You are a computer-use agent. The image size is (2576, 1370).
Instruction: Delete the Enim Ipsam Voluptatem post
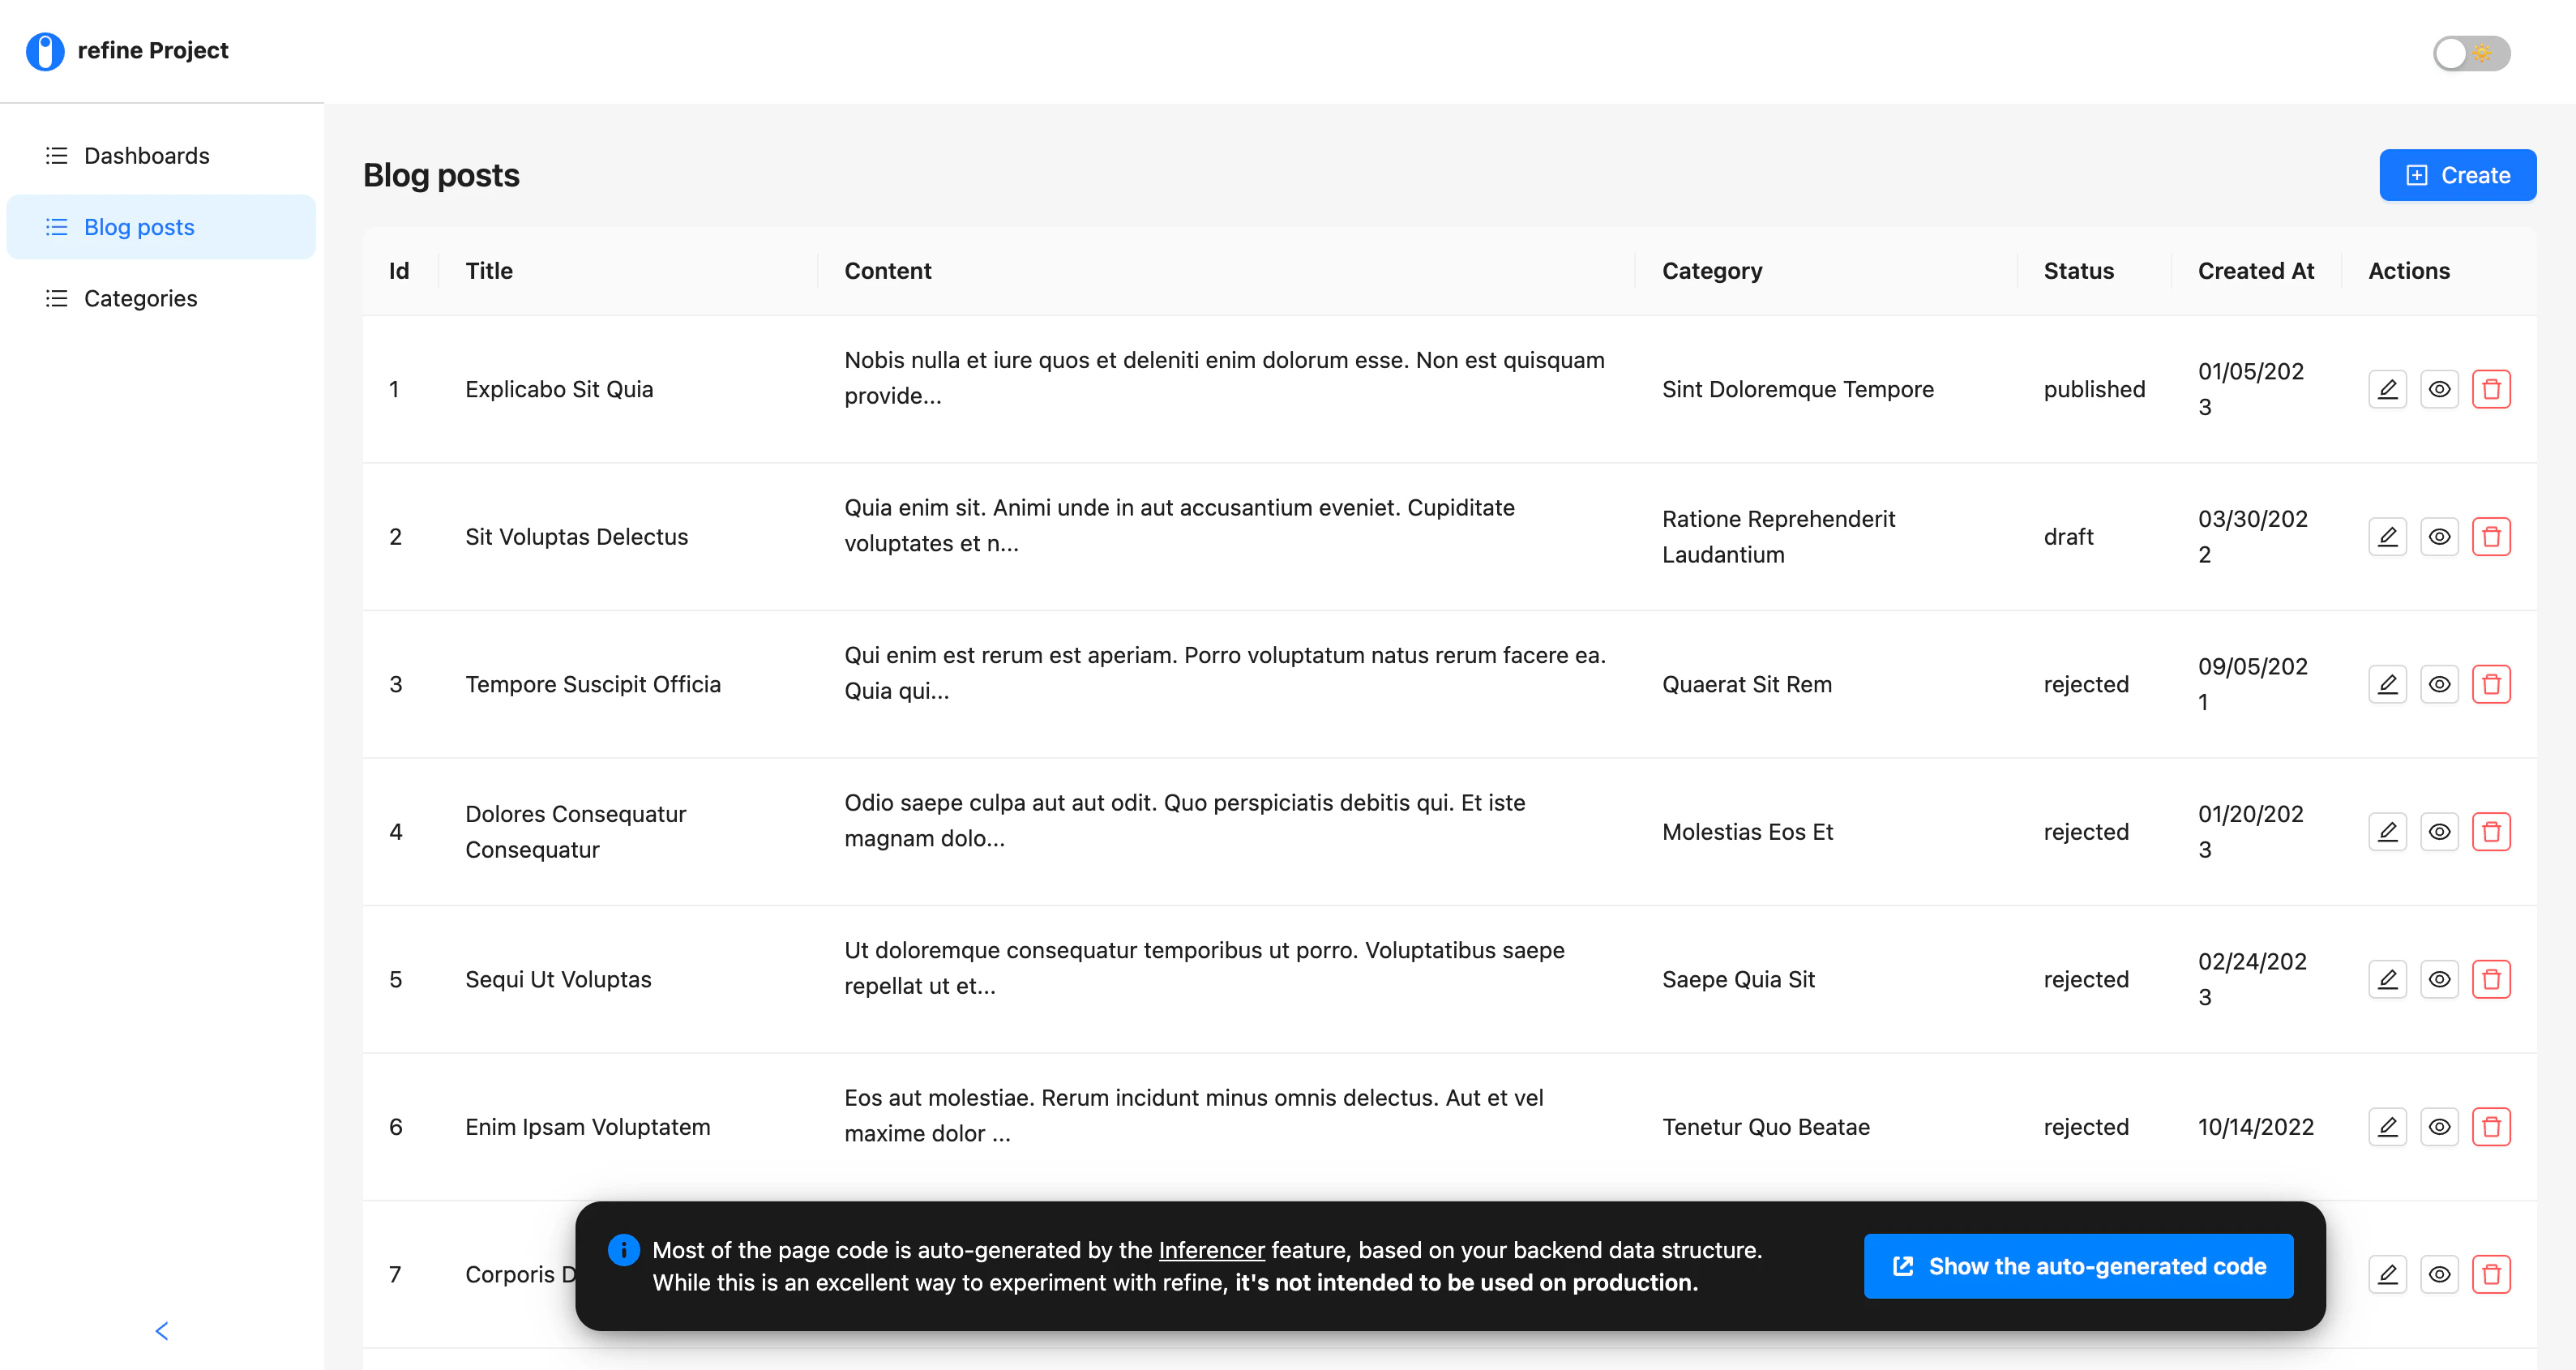point(2490,1127)
